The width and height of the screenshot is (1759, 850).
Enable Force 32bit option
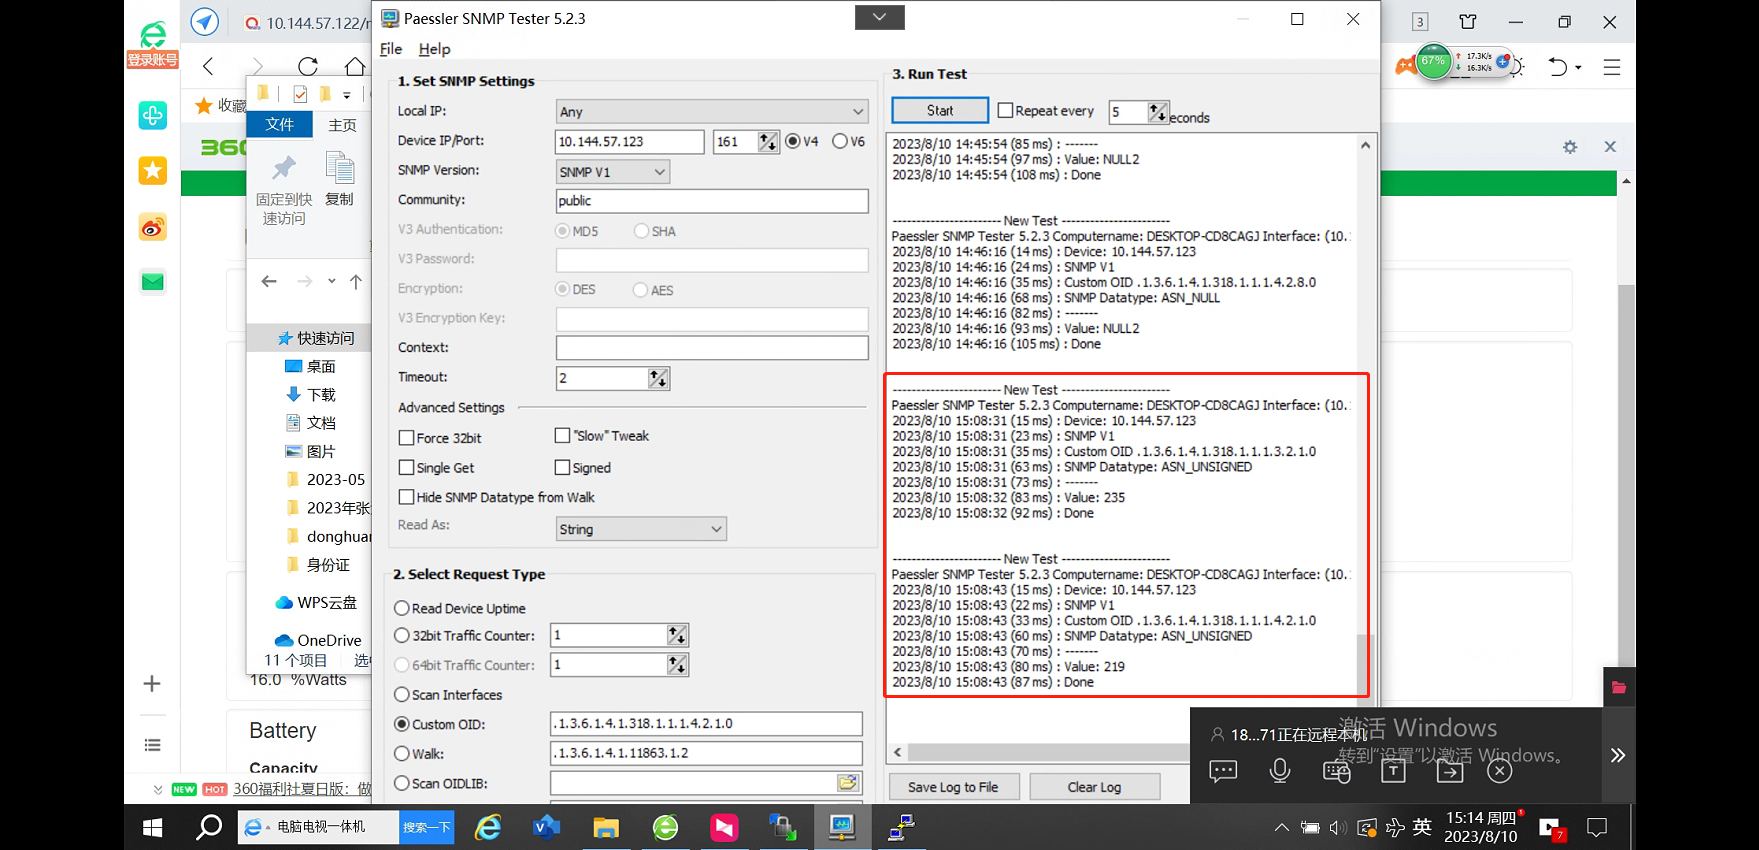tap(406, 438)
